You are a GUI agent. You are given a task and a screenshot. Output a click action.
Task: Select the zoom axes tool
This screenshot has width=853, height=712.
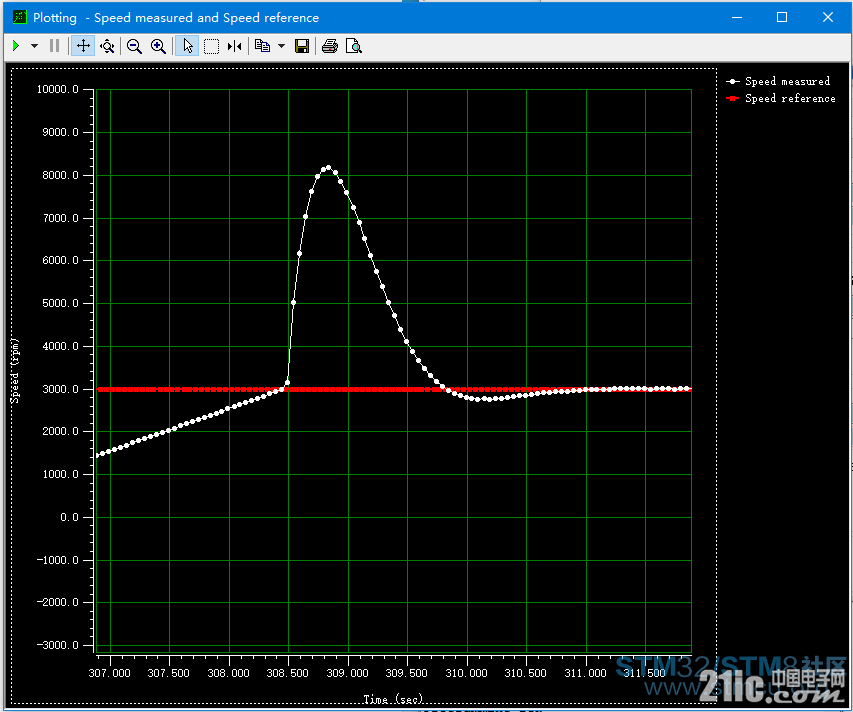point(107,46)
